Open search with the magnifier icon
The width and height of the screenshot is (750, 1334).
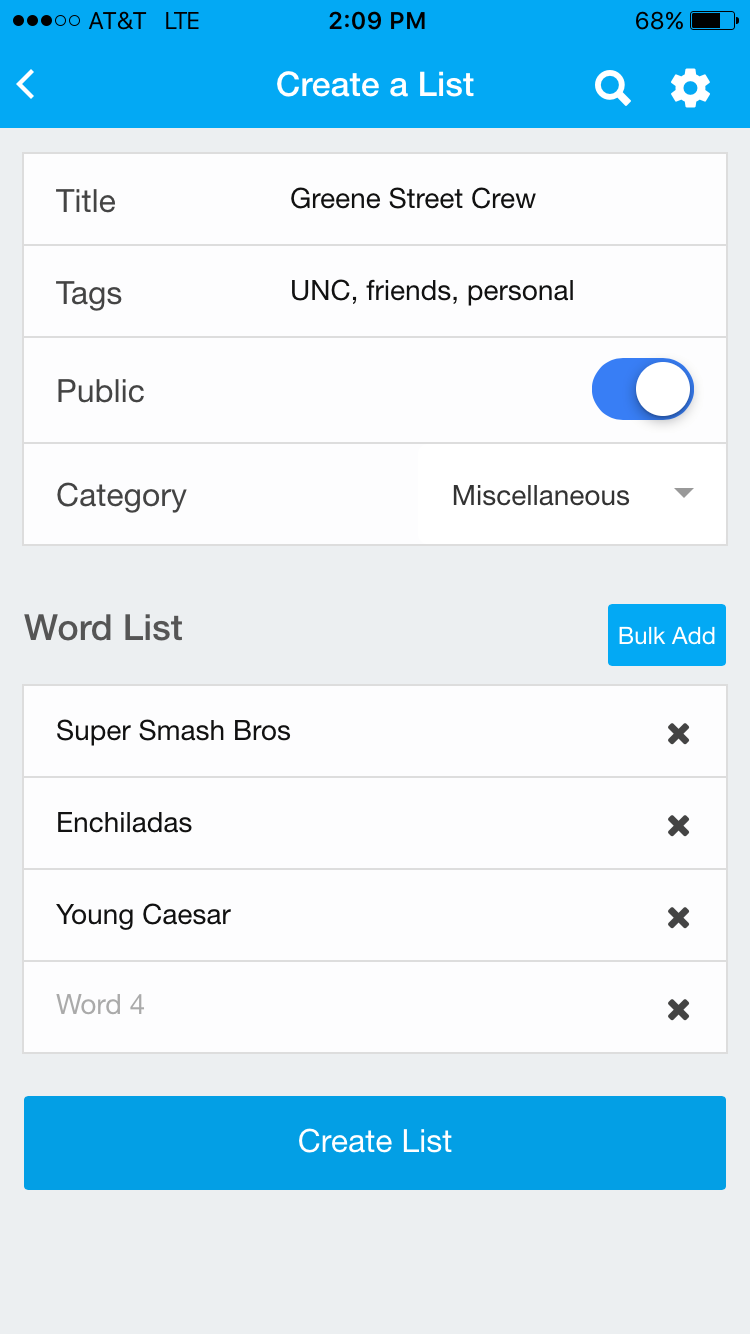(x=612, y=88)
